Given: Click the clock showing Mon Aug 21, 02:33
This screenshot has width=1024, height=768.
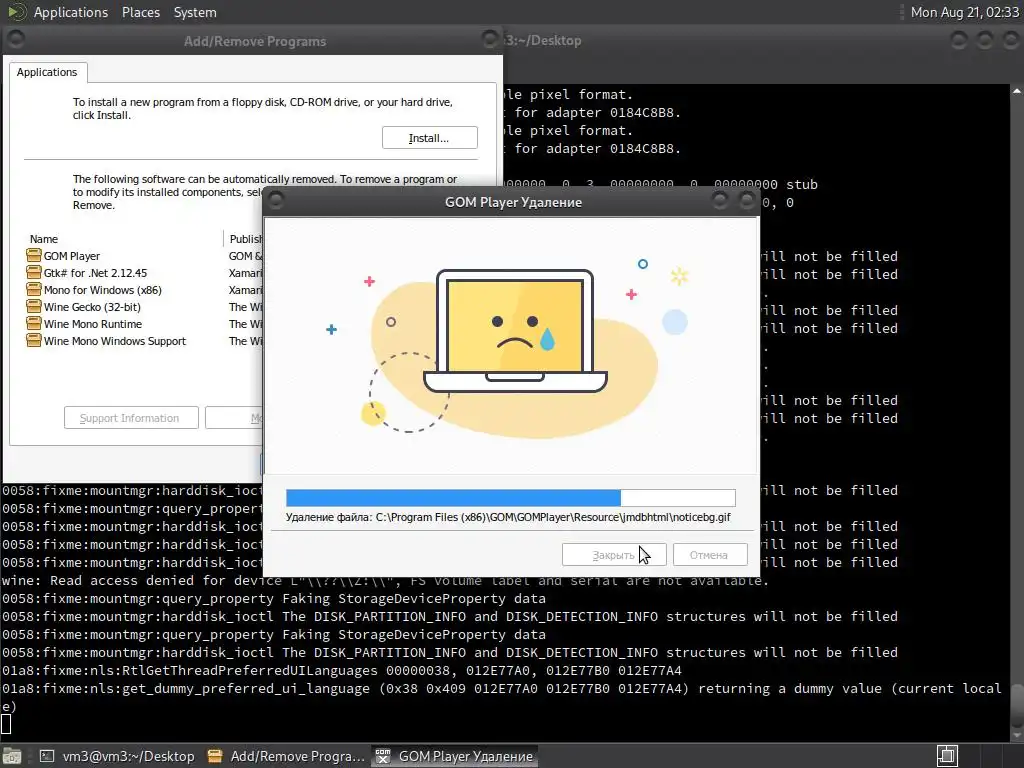Looking at the screenshot, I should coord(965,12).
